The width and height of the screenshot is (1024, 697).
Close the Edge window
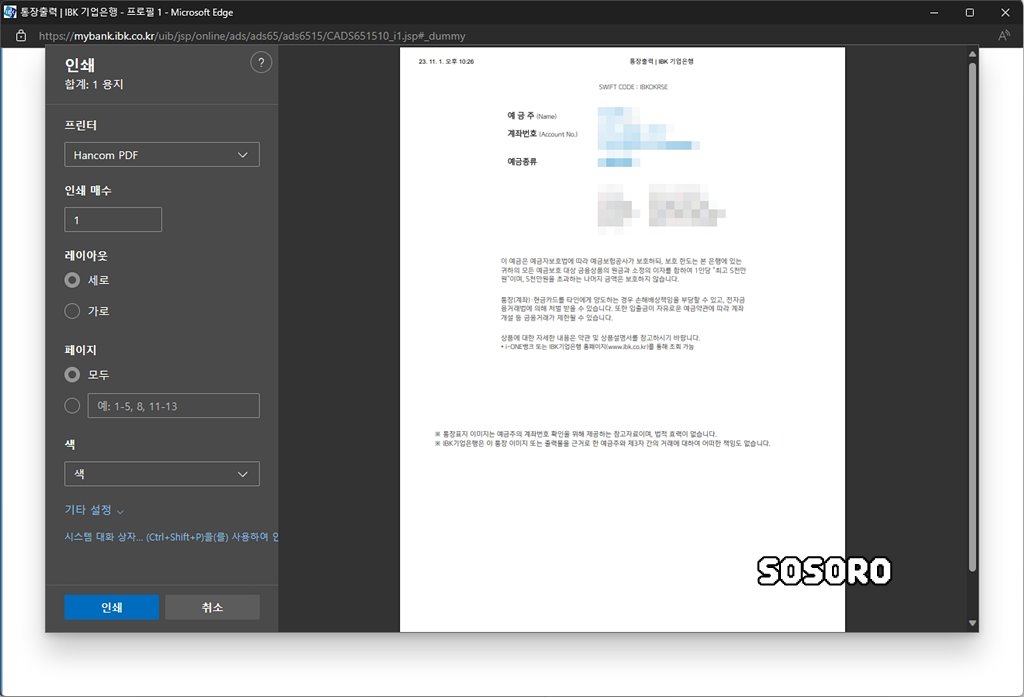(1006, 12)
